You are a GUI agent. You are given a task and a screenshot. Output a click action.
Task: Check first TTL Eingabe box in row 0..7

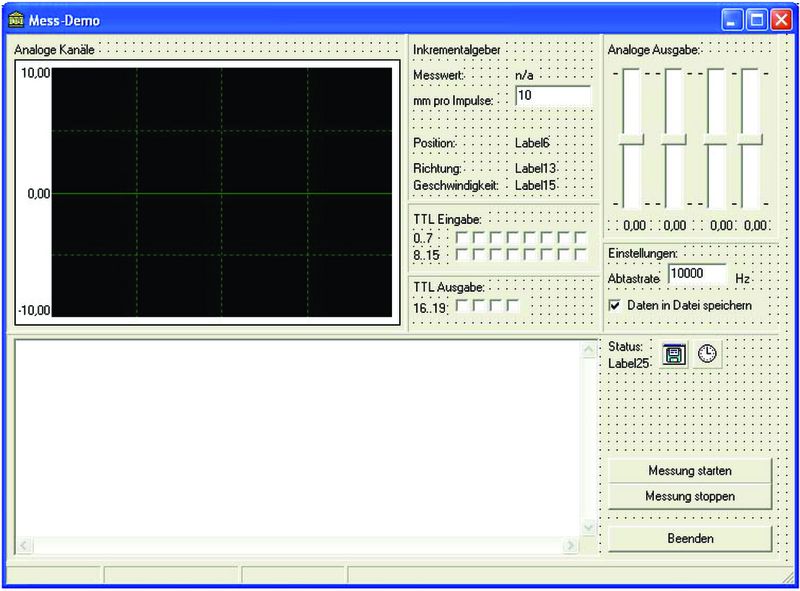pos(461,237)
